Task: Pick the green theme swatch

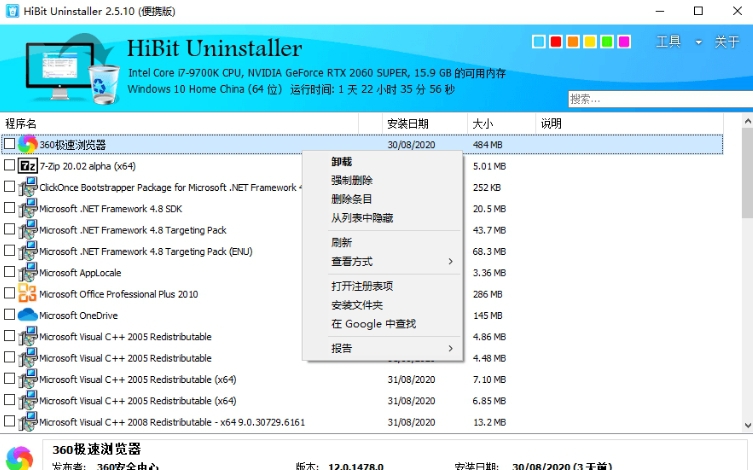Action: [x=607, y=42]
